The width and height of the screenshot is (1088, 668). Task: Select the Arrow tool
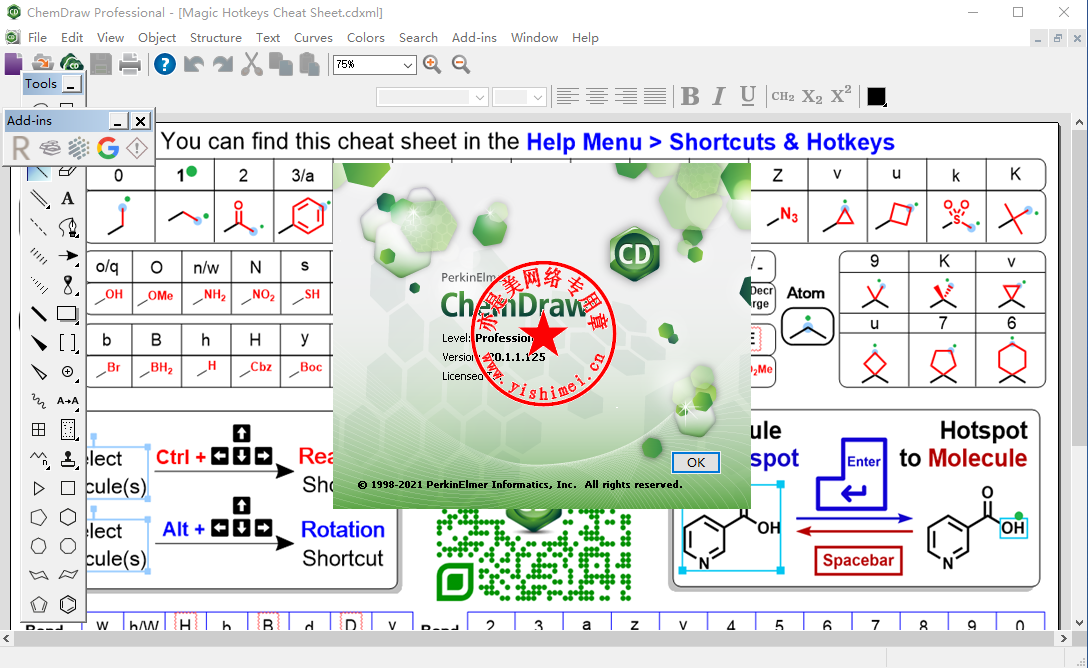tap(67, 256)
